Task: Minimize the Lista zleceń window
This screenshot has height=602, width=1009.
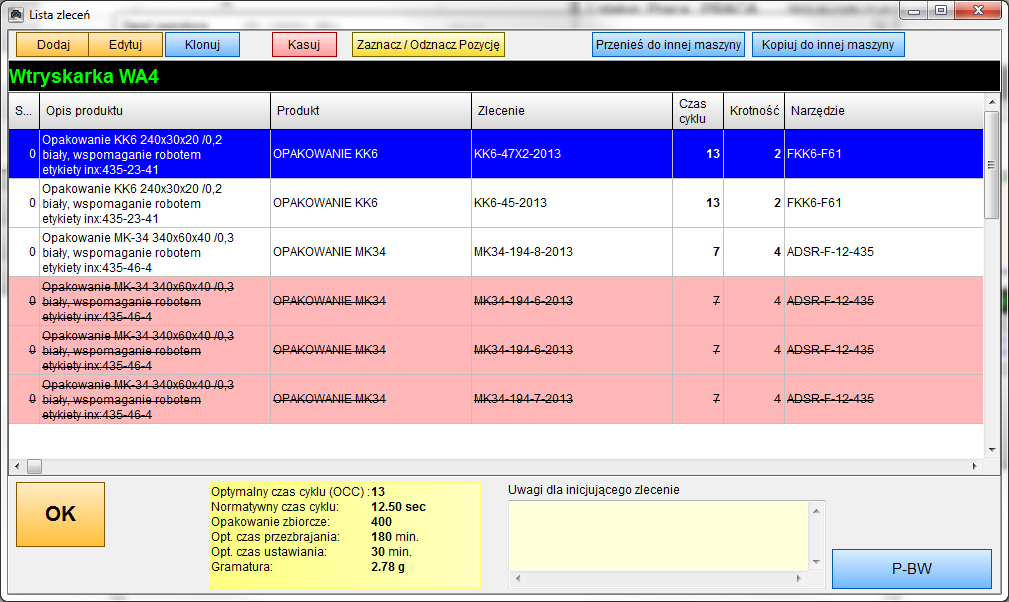Action: coord(914,11)
